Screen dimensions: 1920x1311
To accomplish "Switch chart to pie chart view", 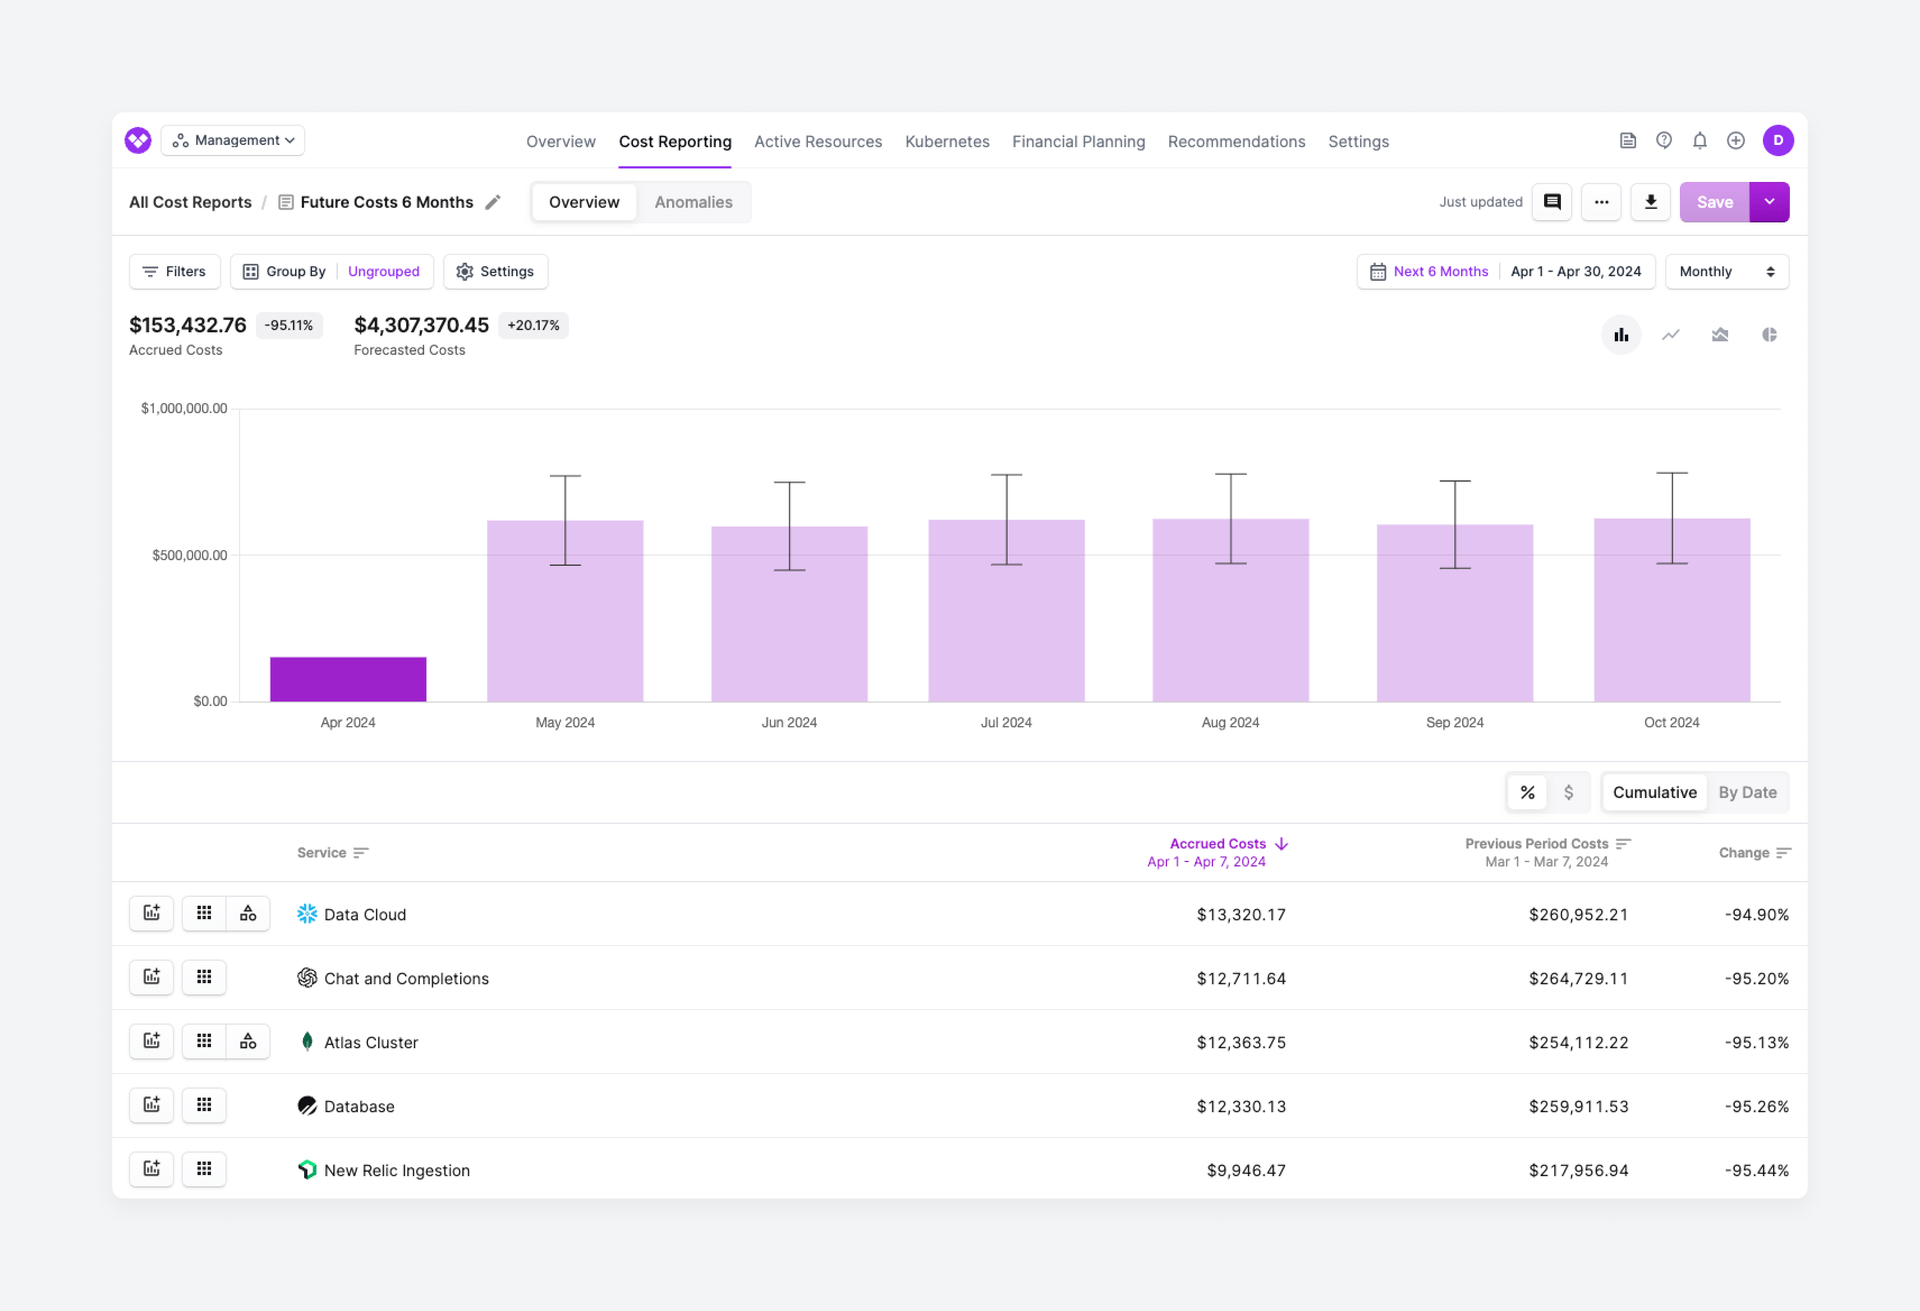I will point(1770,335).
